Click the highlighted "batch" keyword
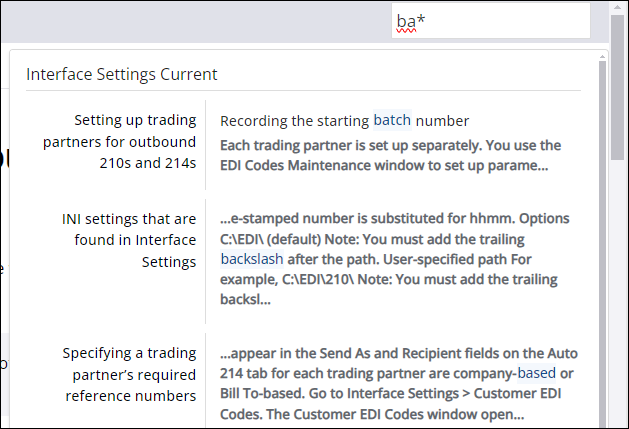The width and height of the screenshot is (629, 429). click(x=392, y=120)
